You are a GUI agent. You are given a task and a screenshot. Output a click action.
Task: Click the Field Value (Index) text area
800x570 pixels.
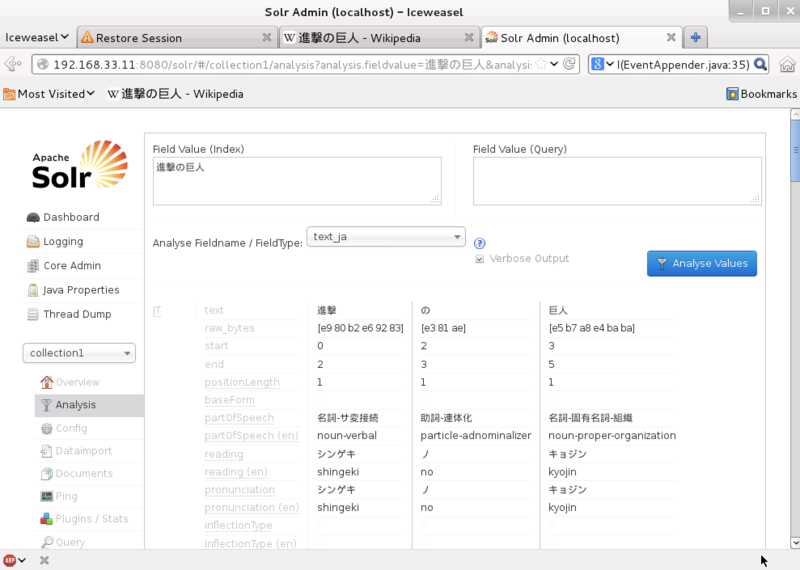[297, 181]
